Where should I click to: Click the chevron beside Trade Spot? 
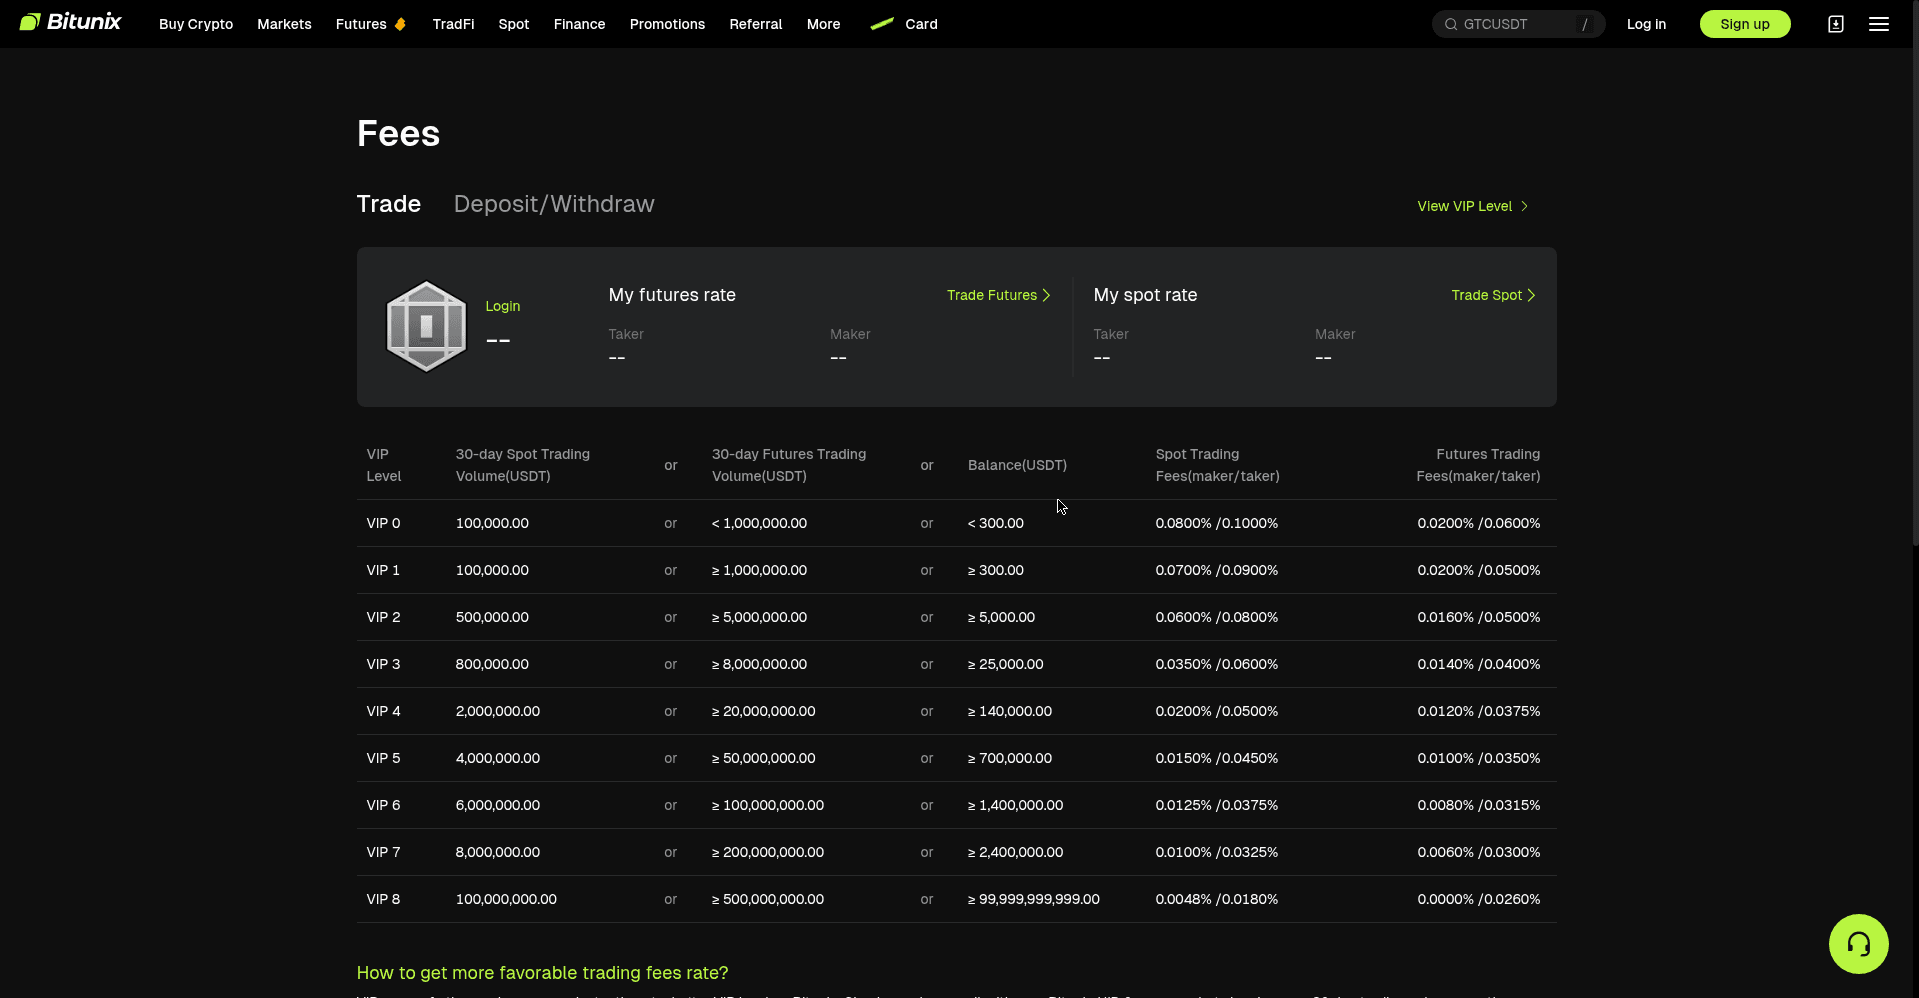click(1531, 295)
